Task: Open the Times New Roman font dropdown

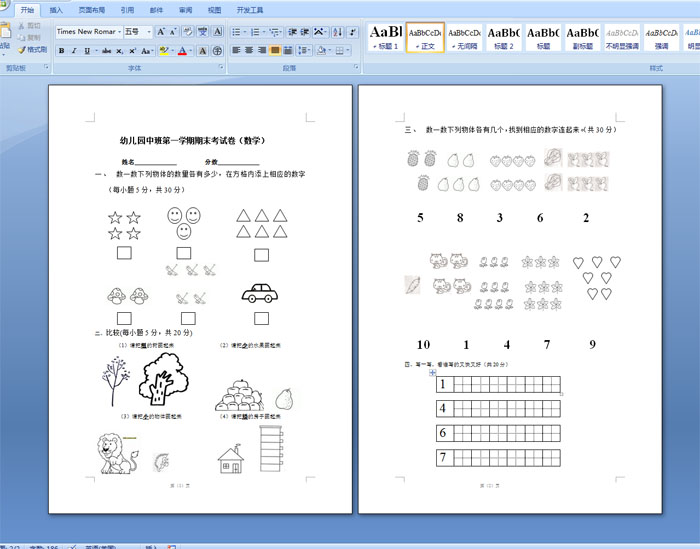Action: coord(119,32)
